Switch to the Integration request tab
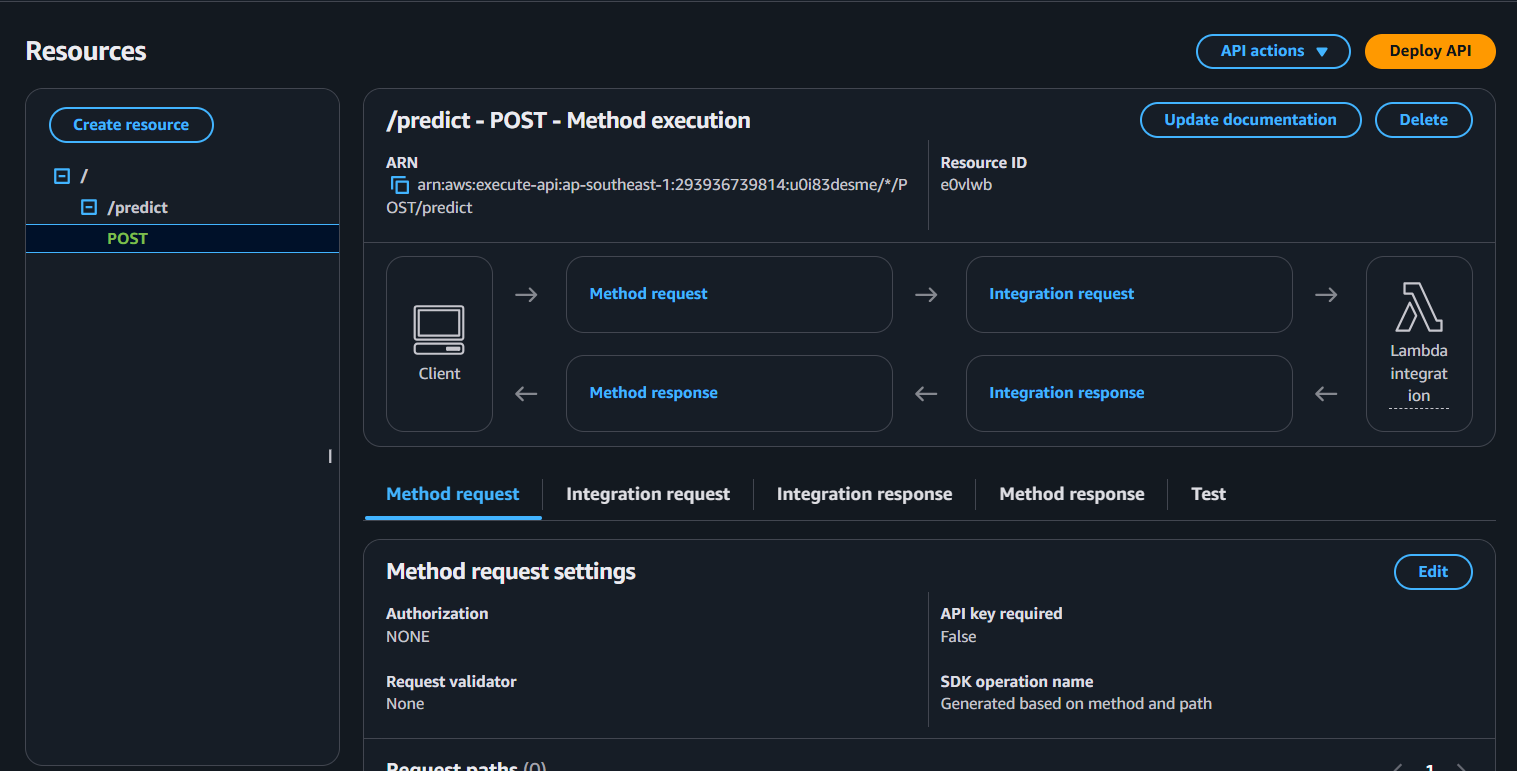The height and width of the screenshot is (771, 1517). (x=648, y=494)
